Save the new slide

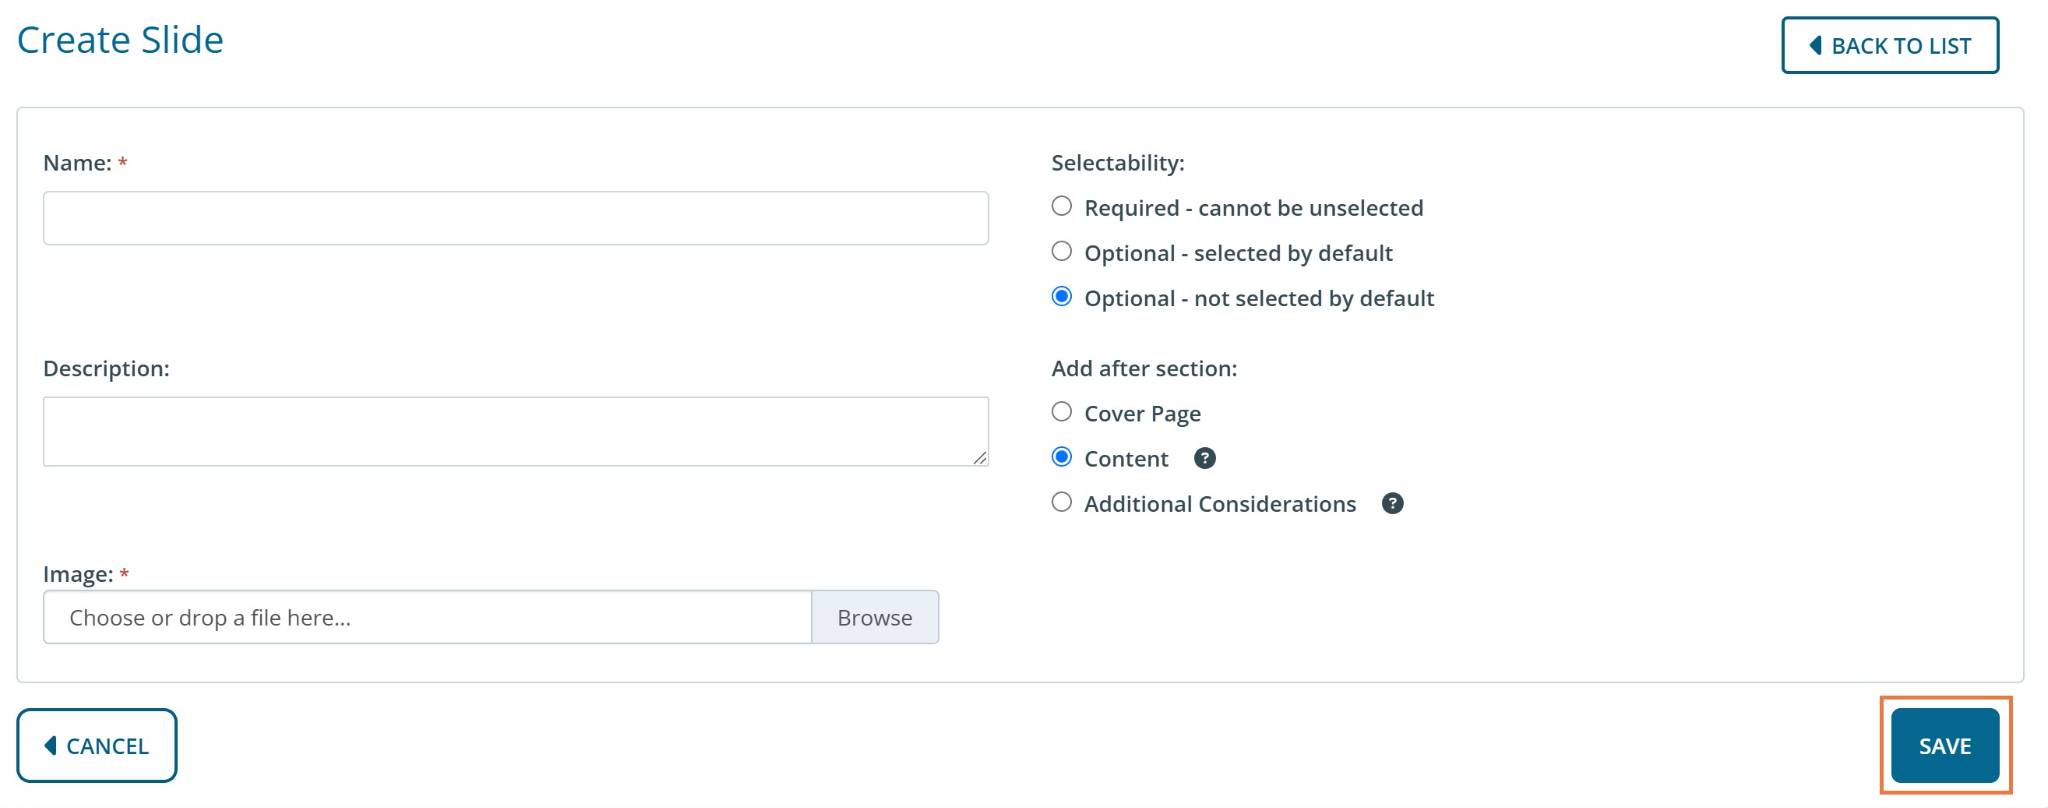1944,746
